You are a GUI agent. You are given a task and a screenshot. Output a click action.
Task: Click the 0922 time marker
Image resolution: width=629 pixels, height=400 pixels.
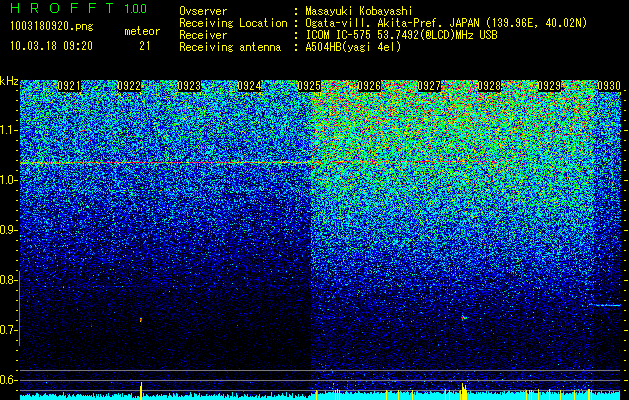tap(129, 86)
